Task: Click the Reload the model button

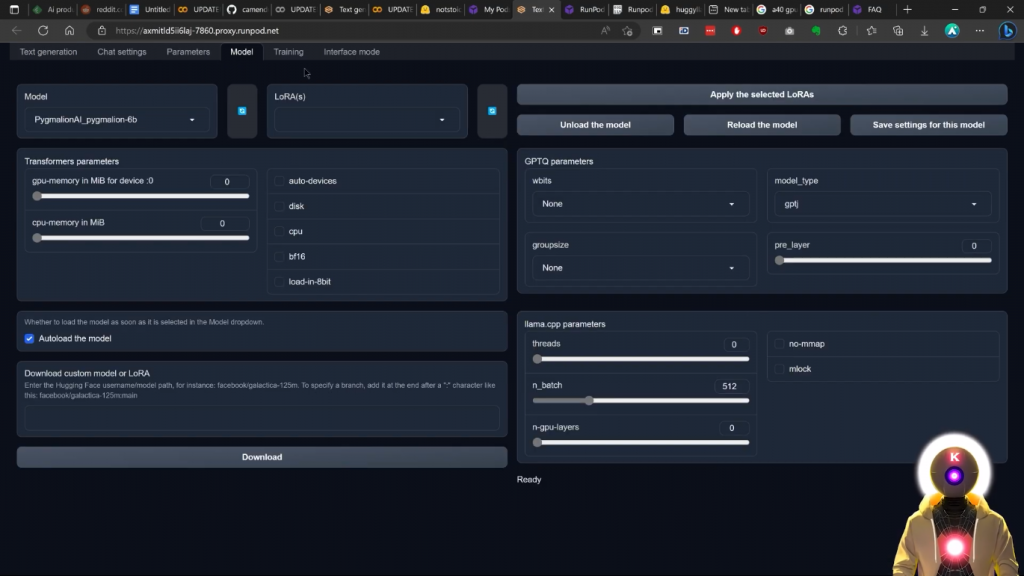Action: (762, 125)
